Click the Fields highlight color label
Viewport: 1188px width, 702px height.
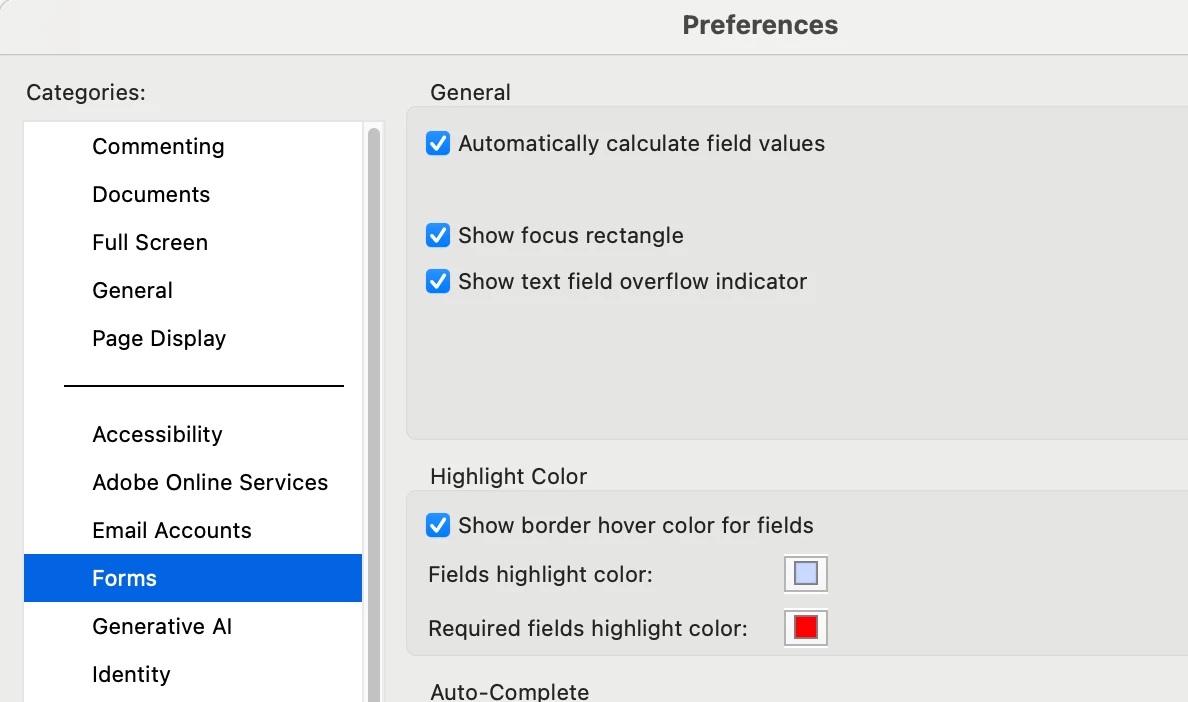(x=540, y=575)
